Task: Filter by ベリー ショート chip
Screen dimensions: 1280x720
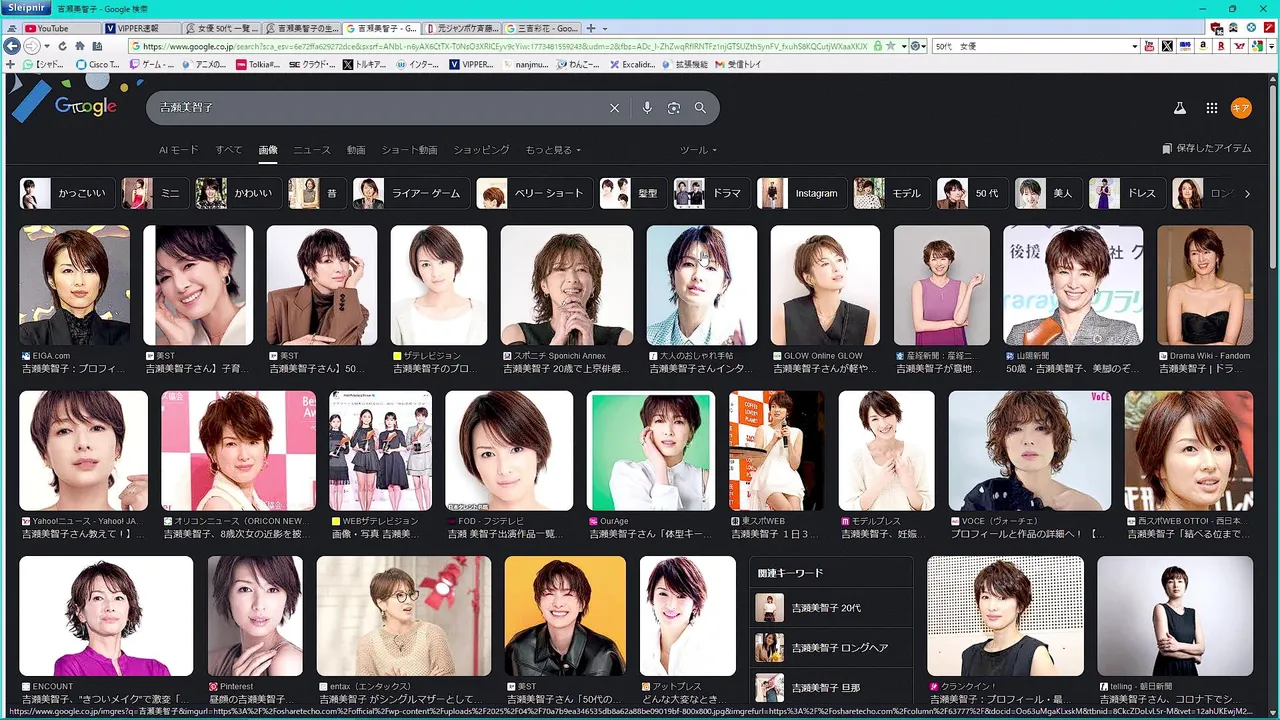Action: point(534,193)
